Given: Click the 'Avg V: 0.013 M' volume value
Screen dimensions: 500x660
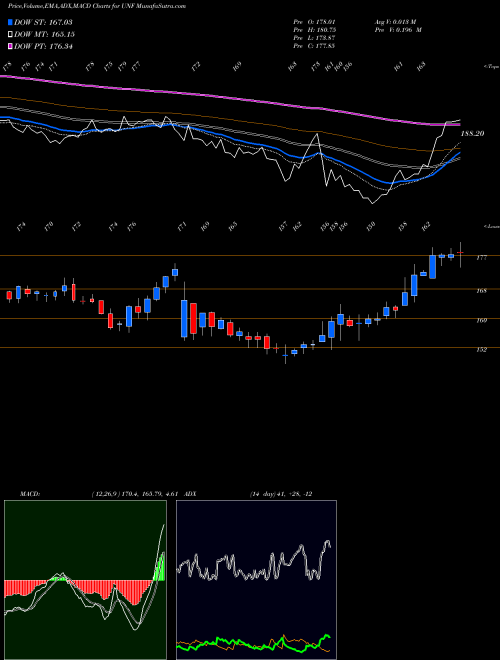Looking at the screenshot, I should coord(396,22).
